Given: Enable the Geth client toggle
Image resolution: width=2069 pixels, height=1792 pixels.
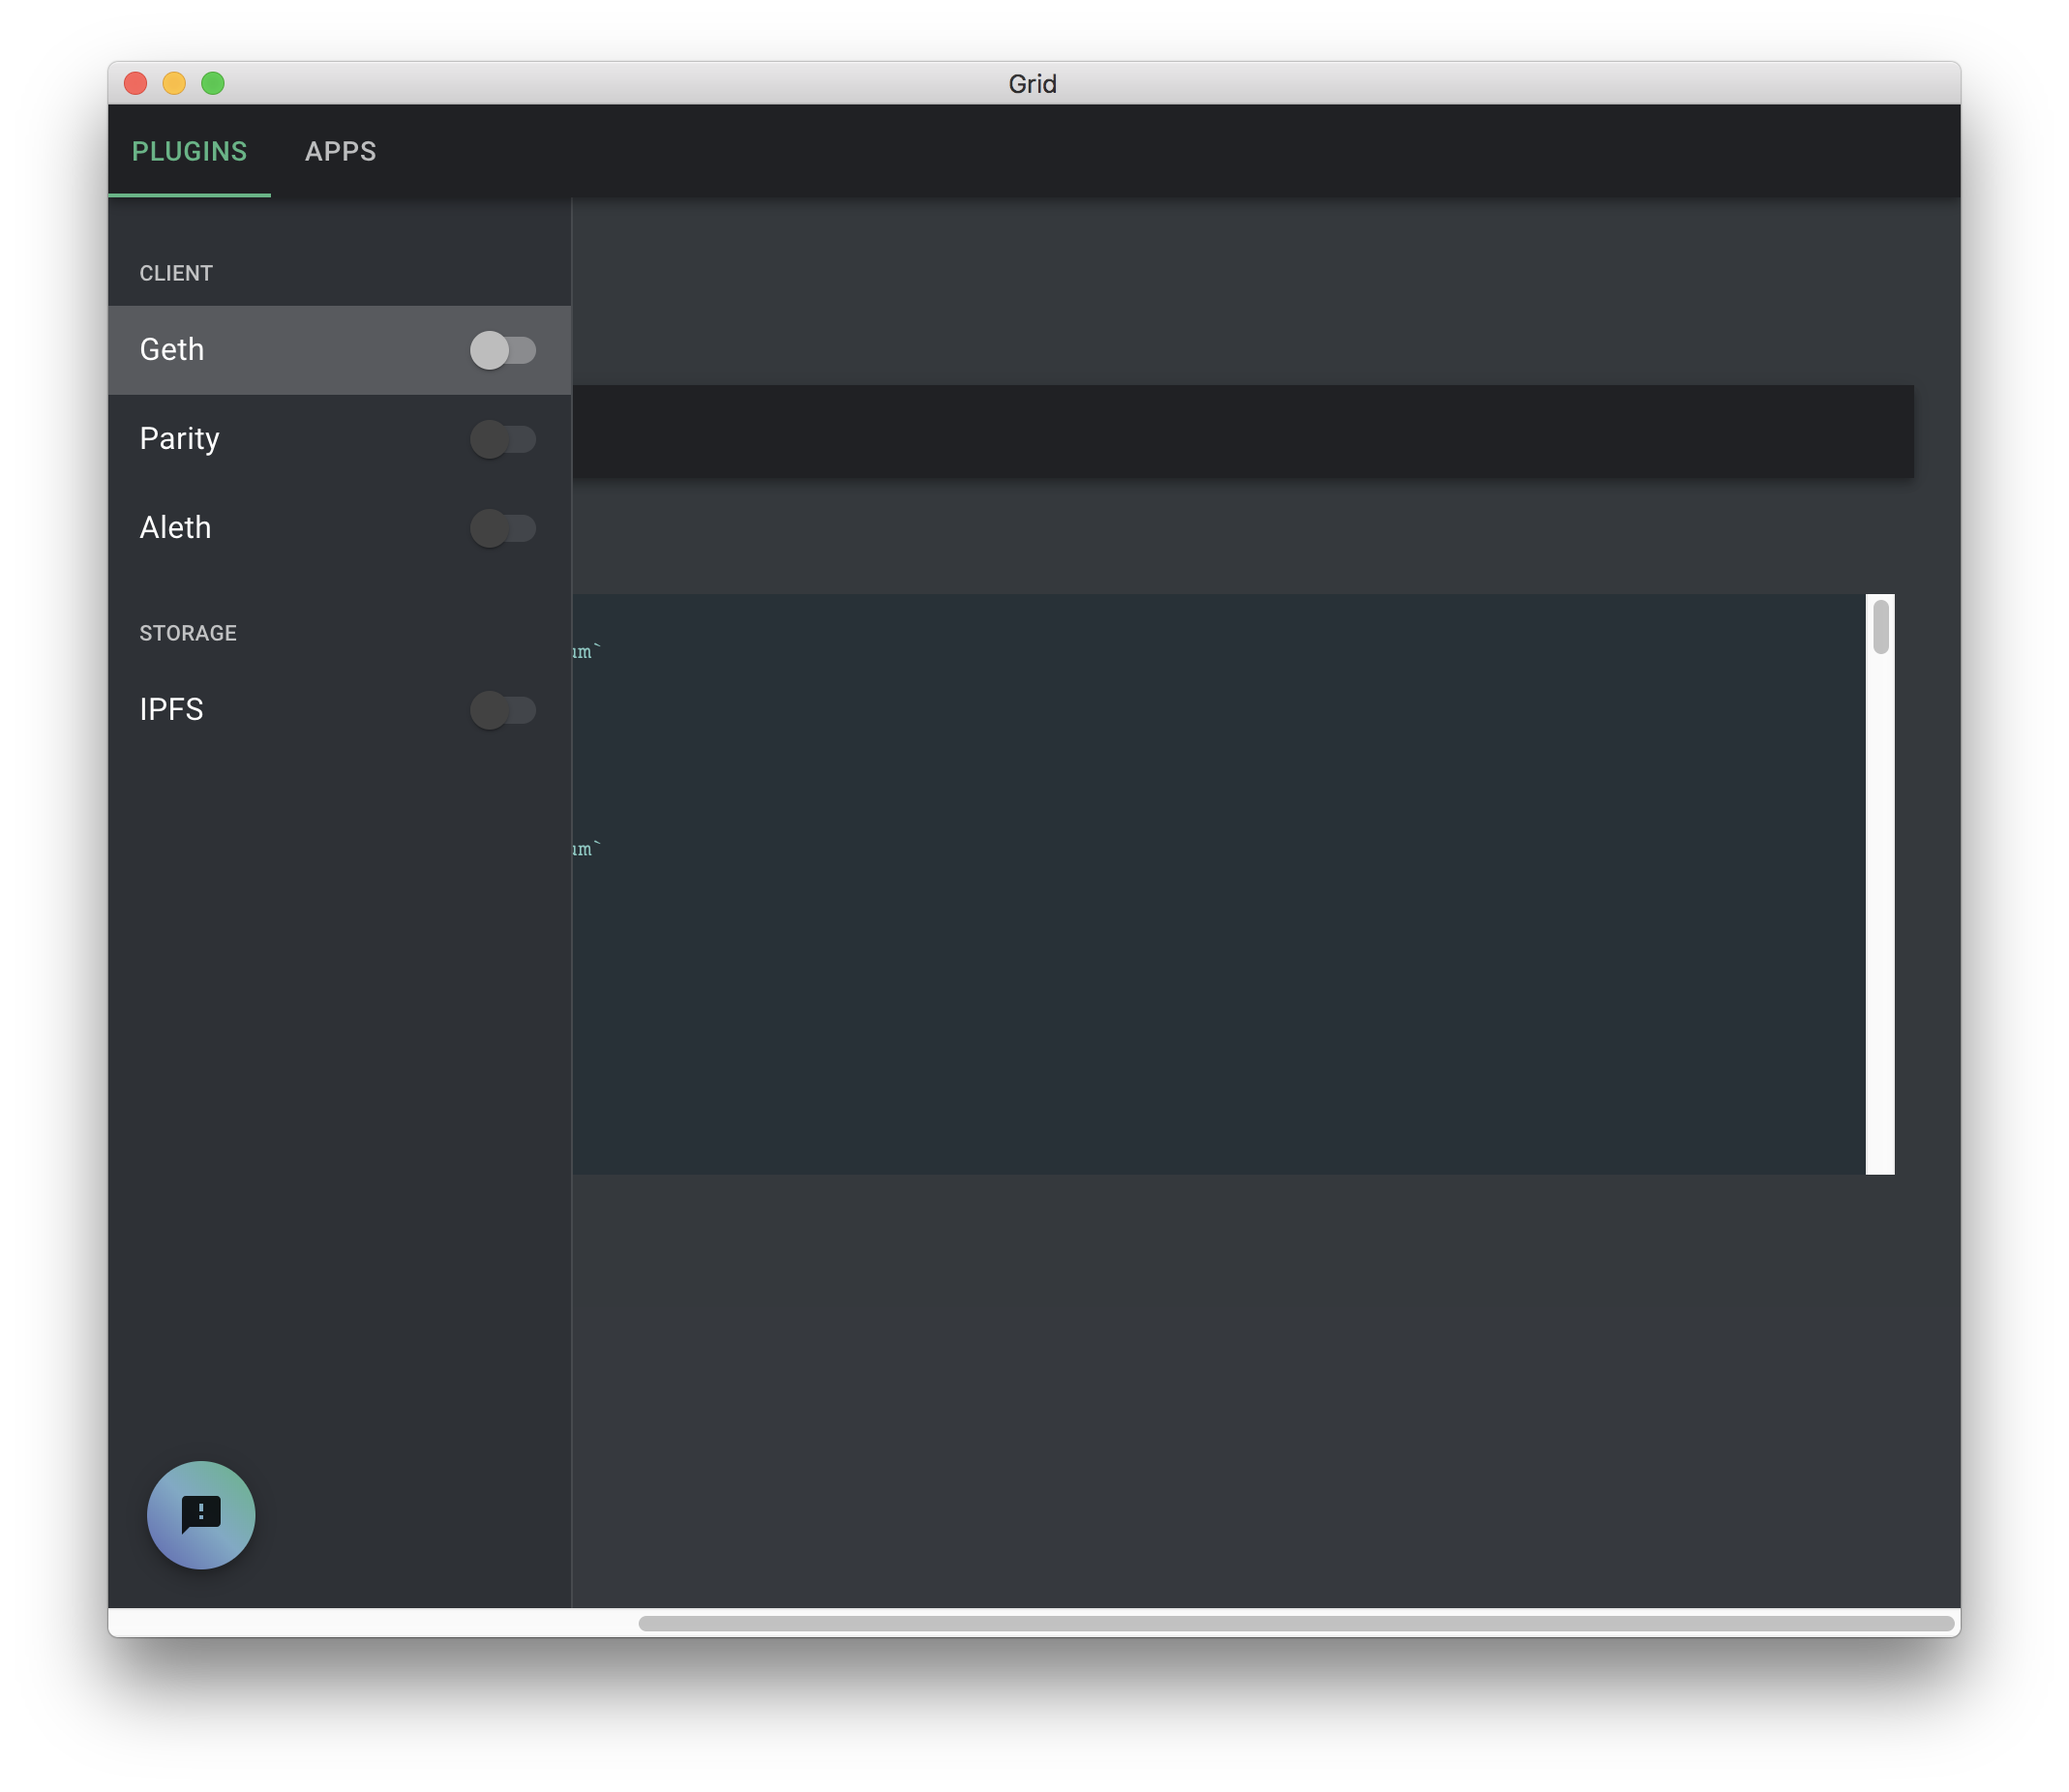Looking at the screenshot, I should (503, 350).
